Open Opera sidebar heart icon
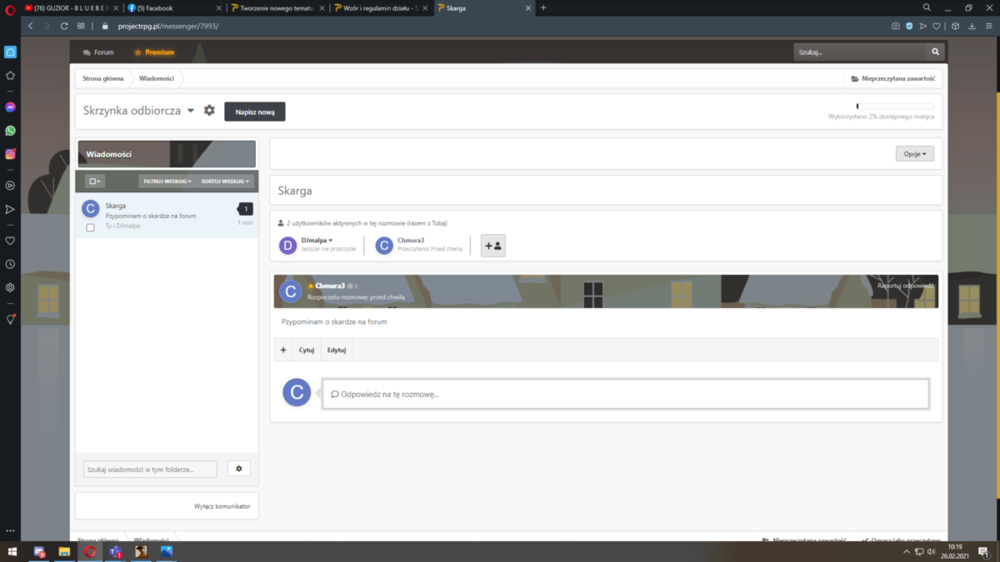Viewport: 1000px width, 562px height. click(10, 240)
